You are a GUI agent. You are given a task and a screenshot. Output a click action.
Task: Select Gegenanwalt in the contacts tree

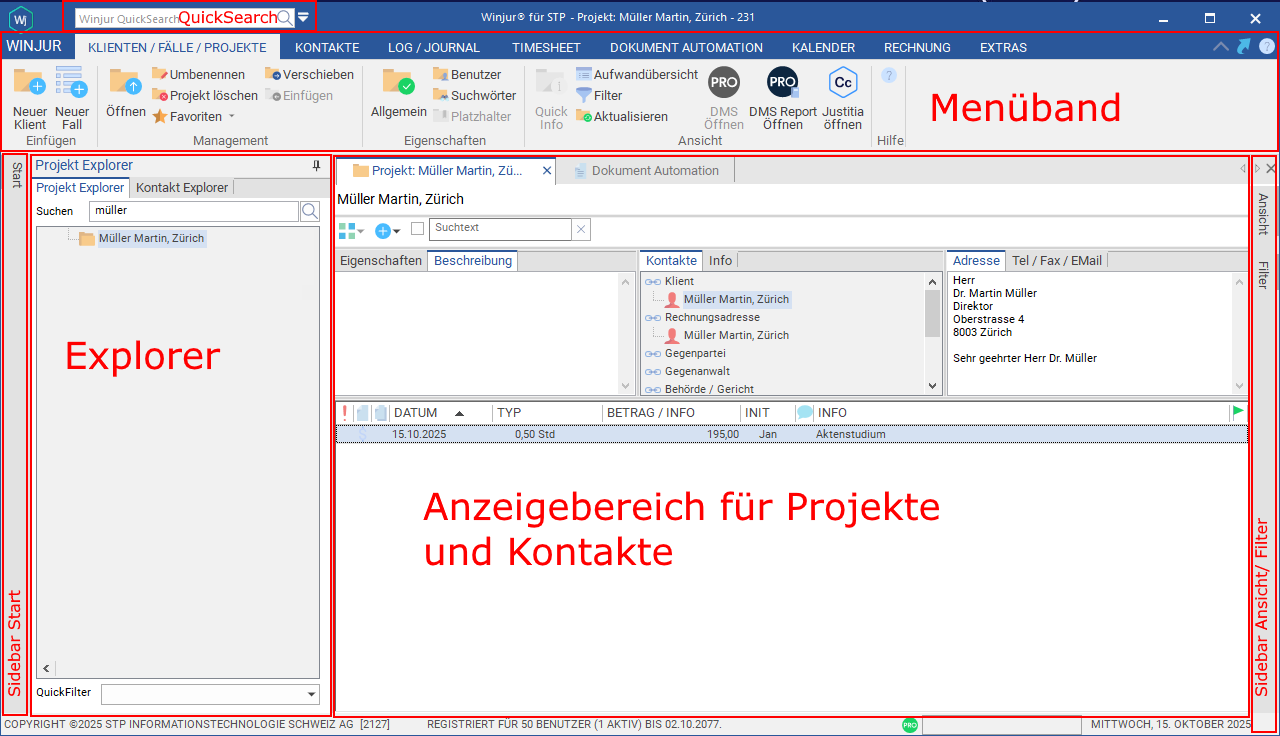695,371
